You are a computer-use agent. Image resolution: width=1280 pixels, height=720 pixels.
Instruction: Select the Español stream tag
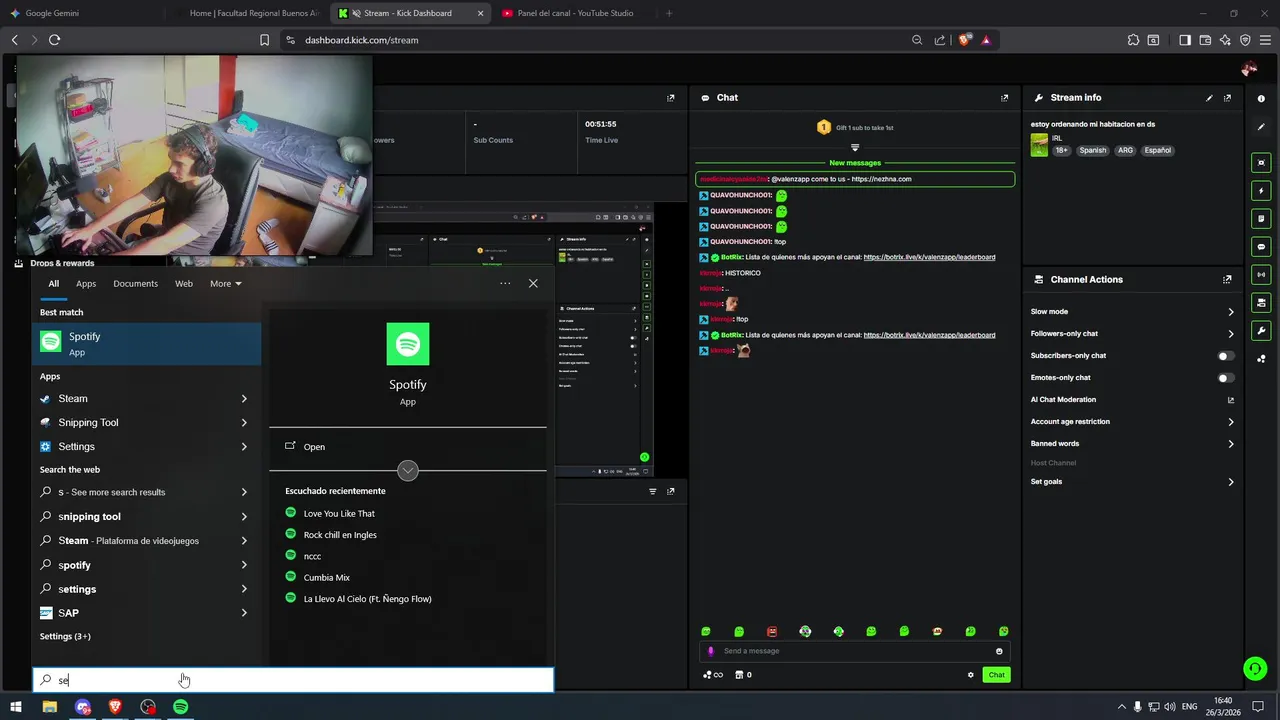[1158, 150]
